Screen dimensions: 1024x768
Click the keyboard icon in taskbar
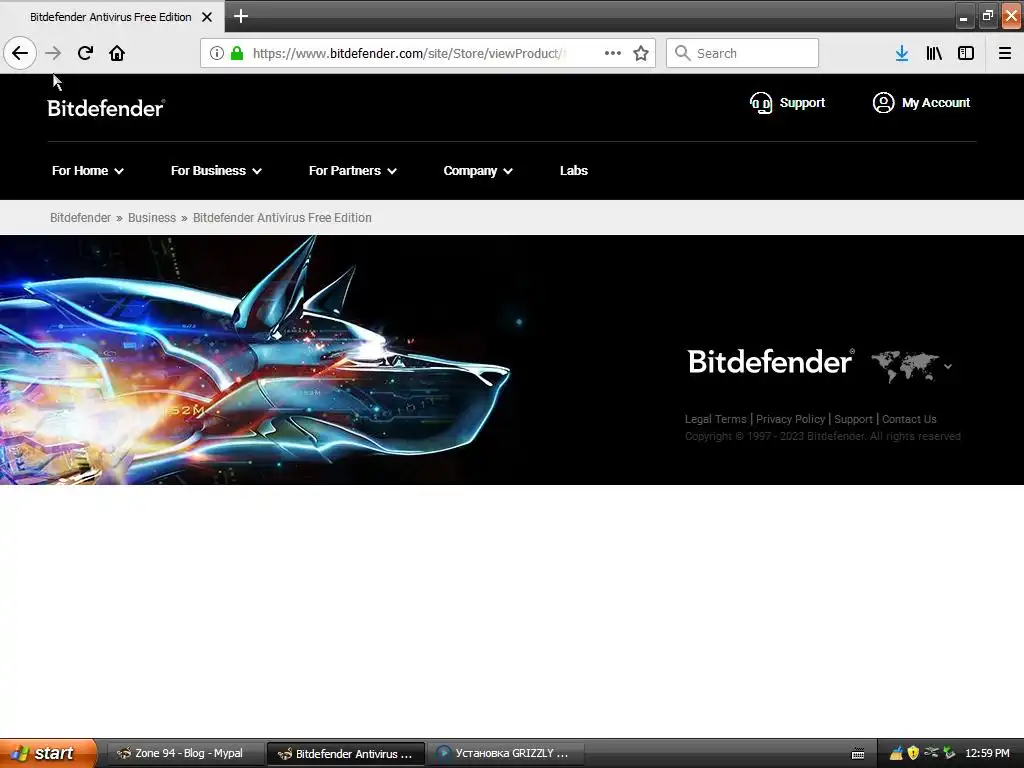pyautogui.click(x=858, y=754)
